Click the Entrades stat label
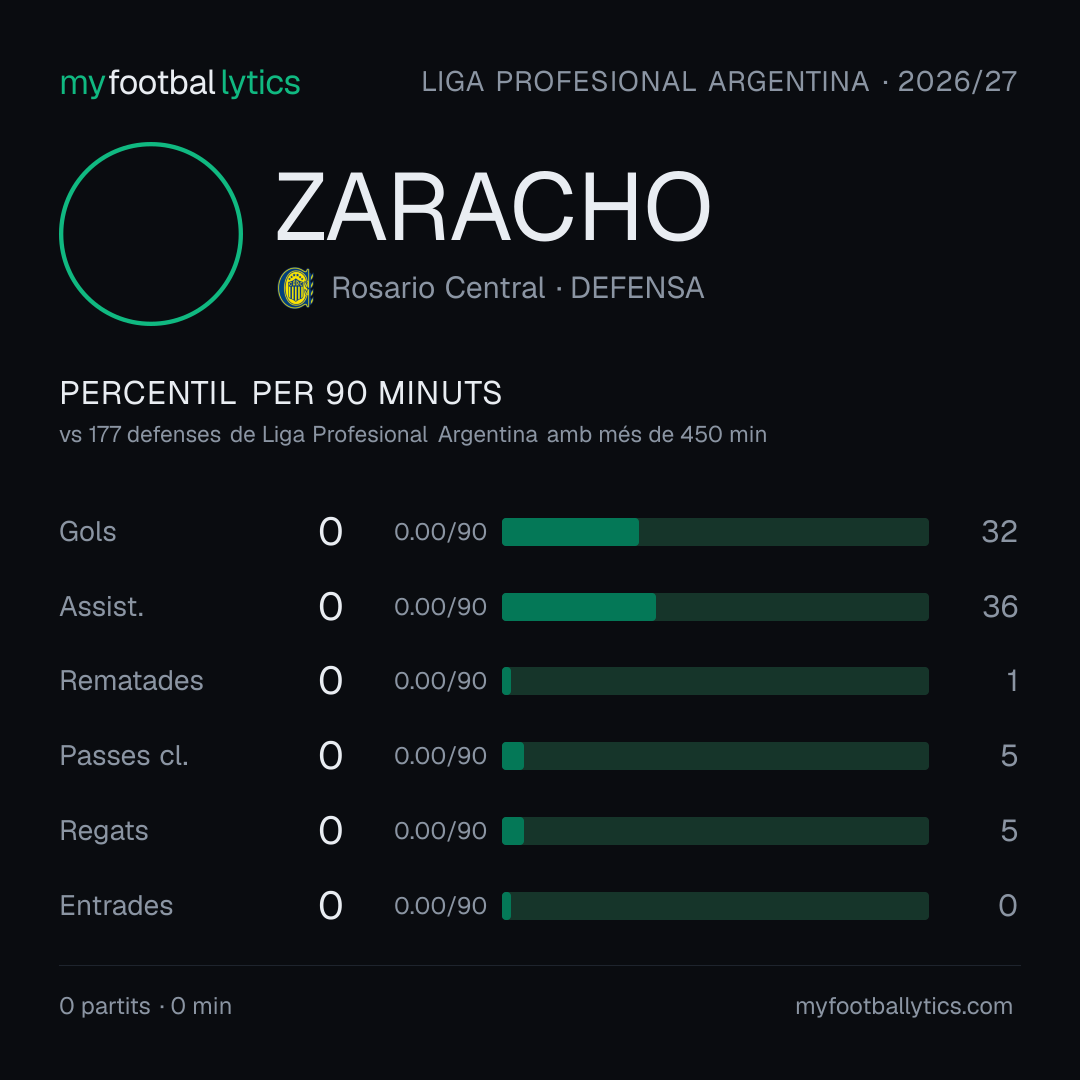The image size is (1080, 1080). [116, 906]
